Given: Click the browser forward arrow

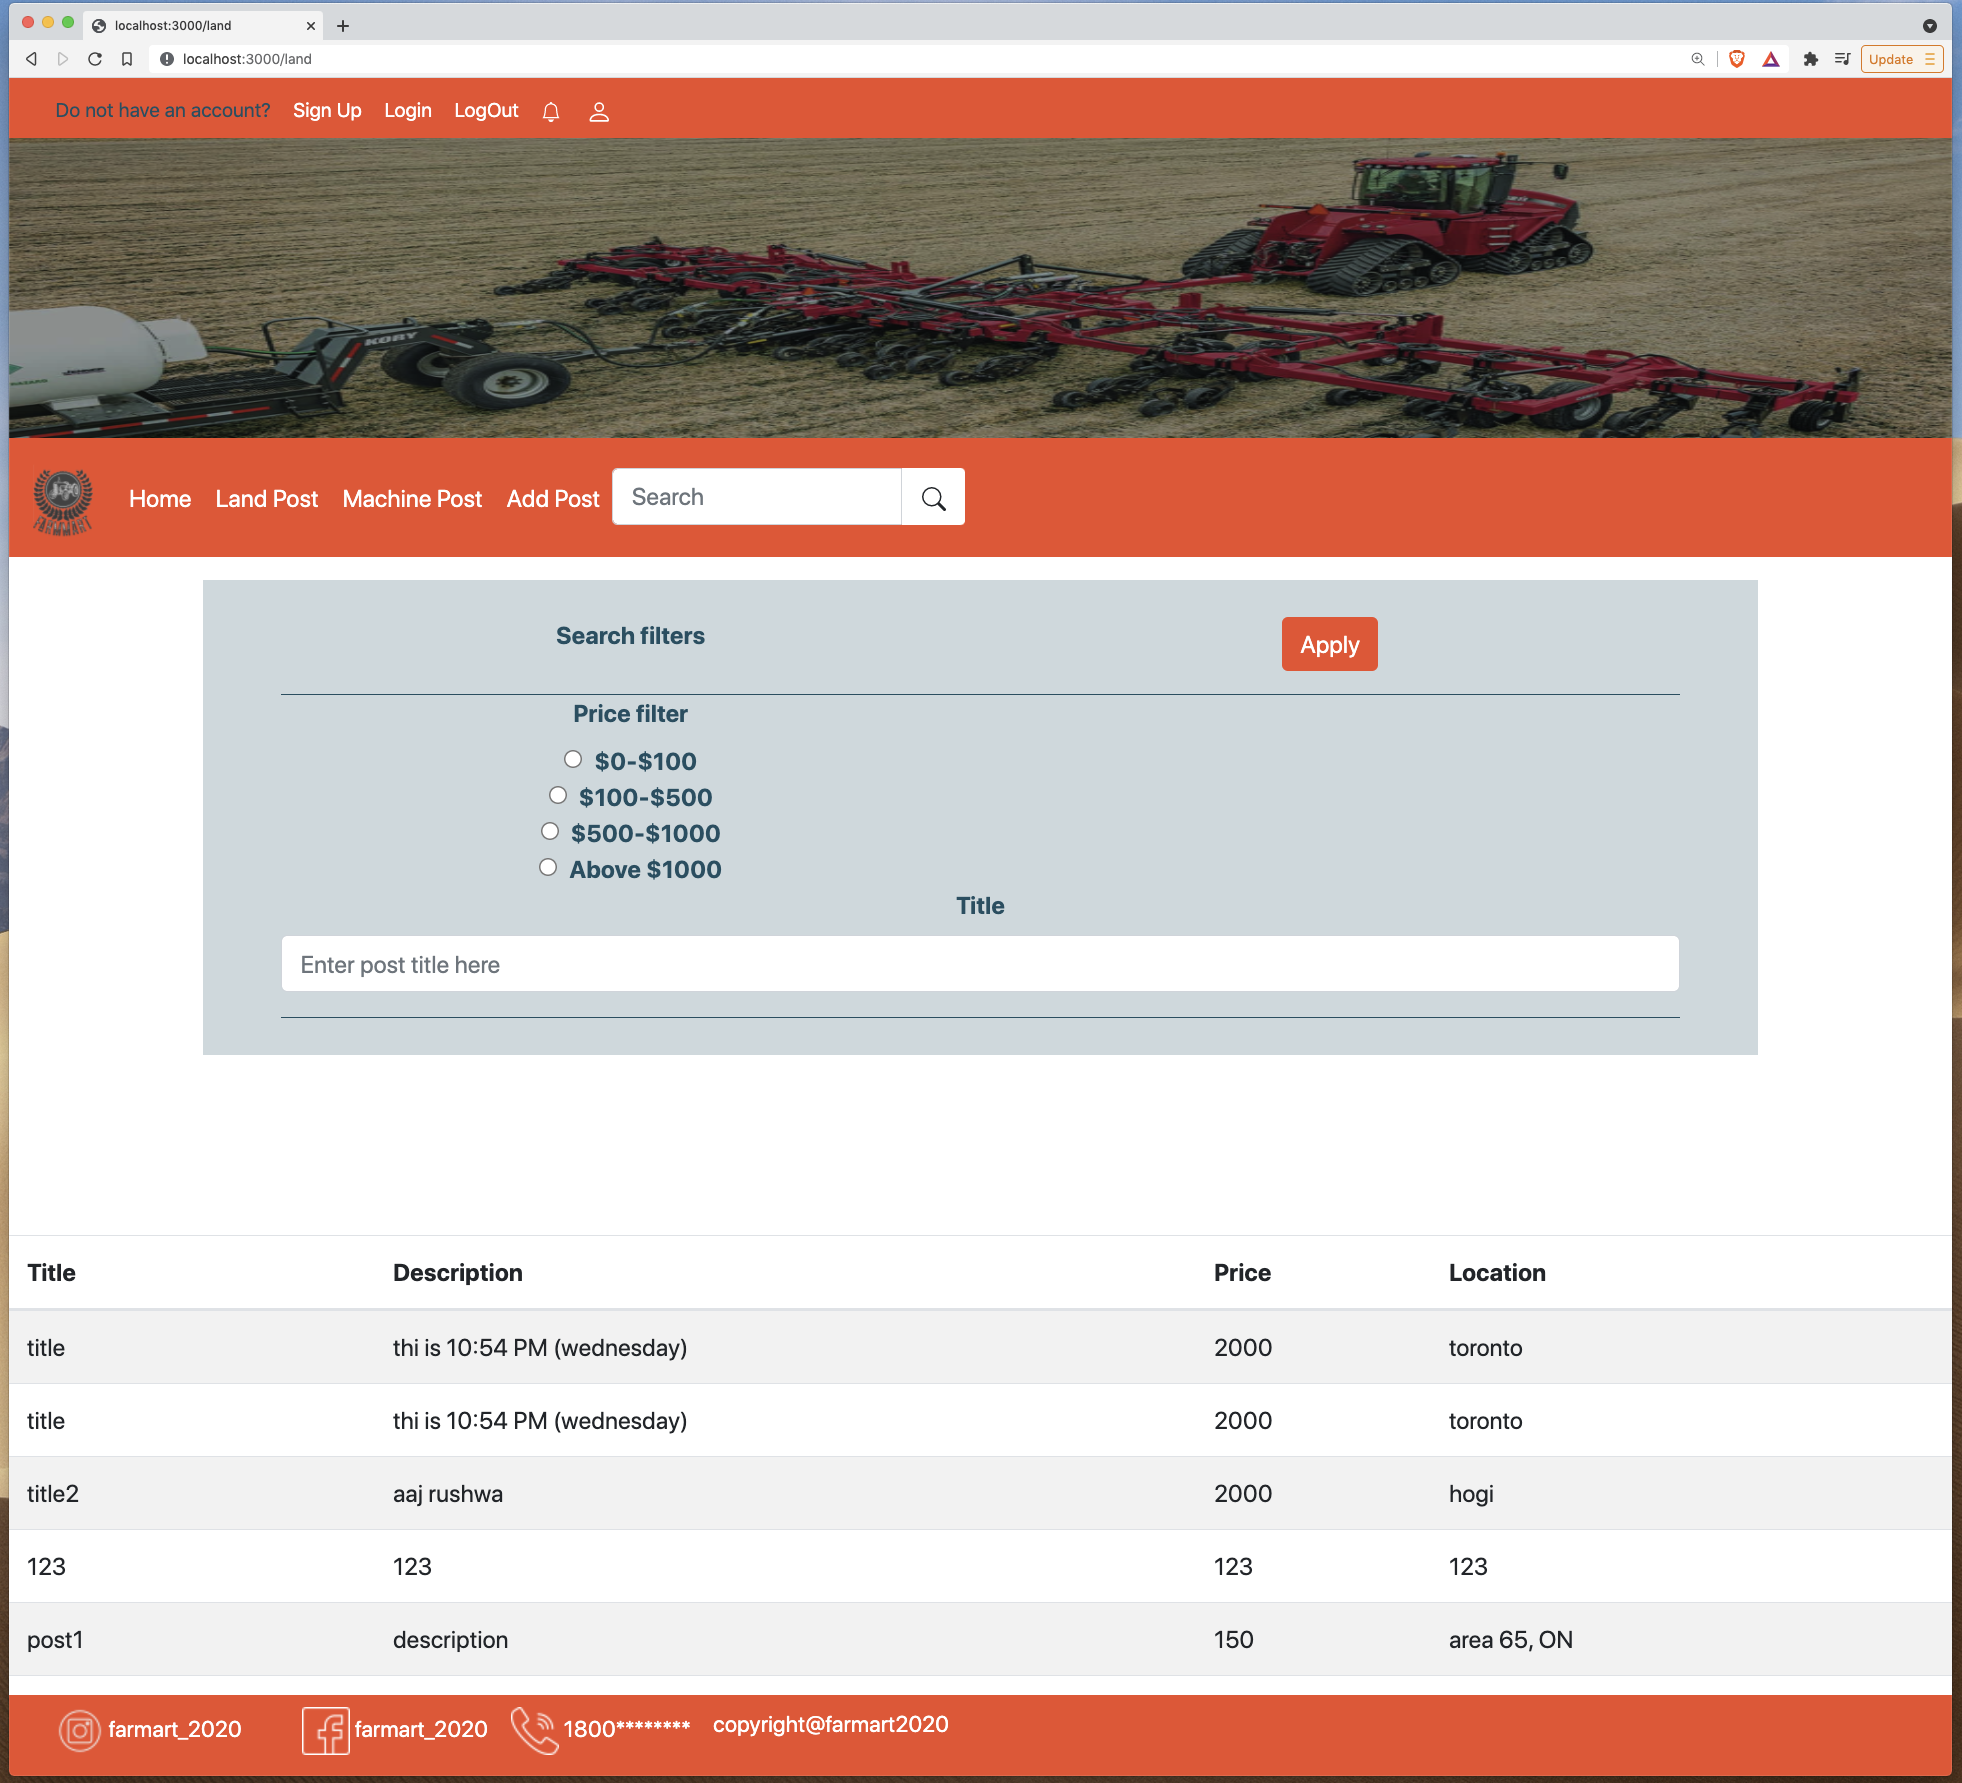Looking at the screenshot, I should (x=63, y=59).
